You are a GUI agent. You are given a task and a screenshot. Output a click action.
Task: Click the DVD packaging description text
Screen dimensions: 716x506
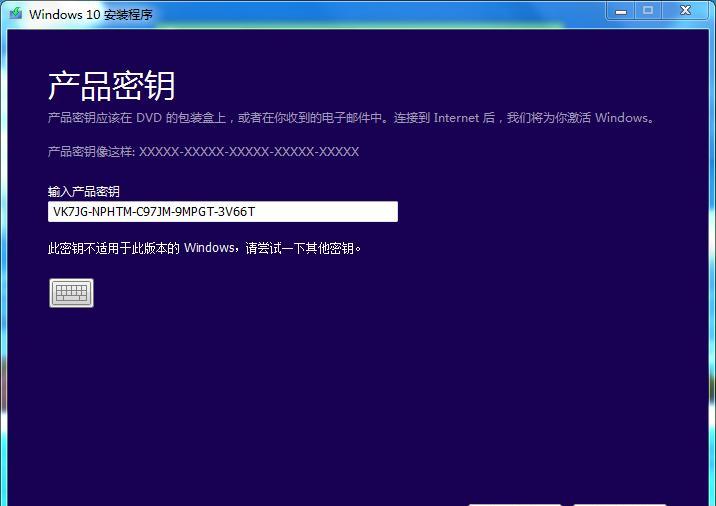point(351,118)
